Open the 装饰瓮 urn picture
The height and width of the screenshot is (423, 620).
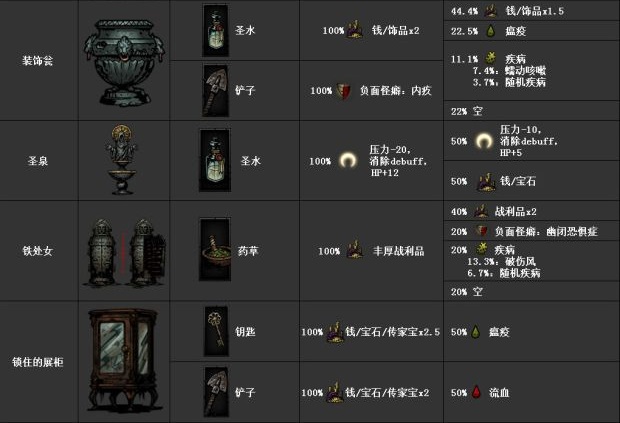(123, 60)
